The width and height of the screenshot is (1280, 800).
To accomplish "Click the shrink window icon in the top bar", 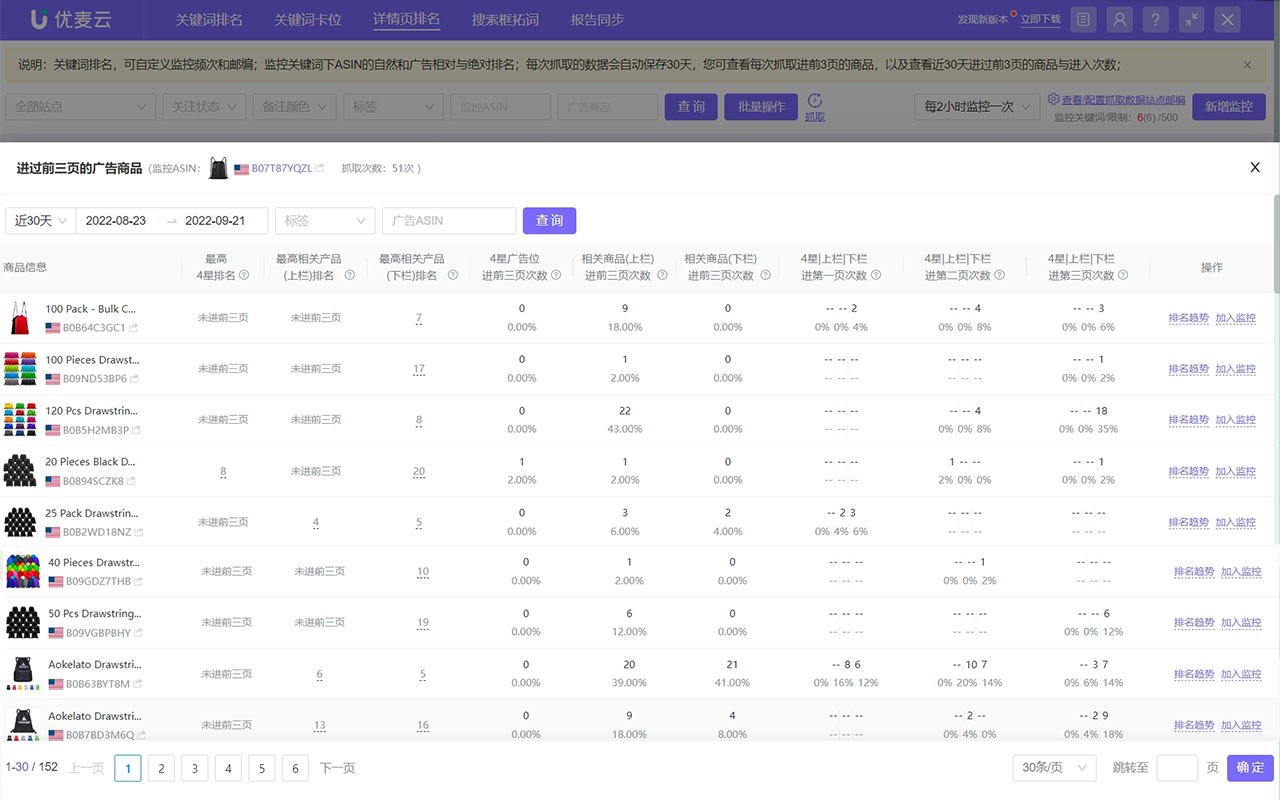I will click(1191, 19).
